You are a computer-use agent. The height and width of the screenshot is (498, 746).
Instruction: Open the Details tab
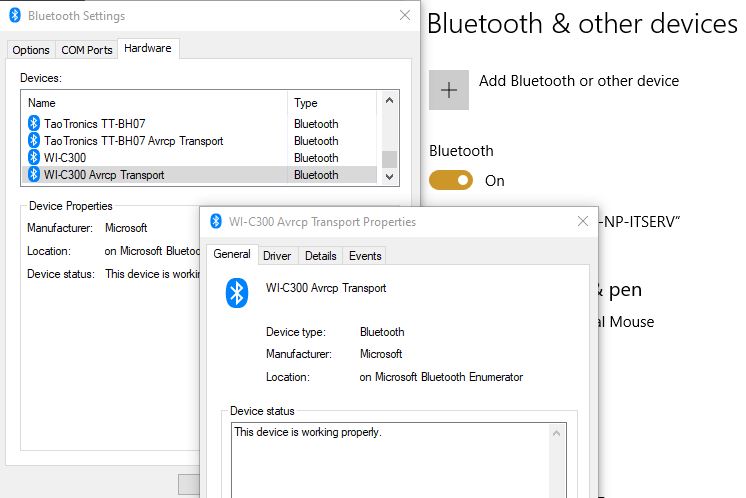tap(321, 256)
